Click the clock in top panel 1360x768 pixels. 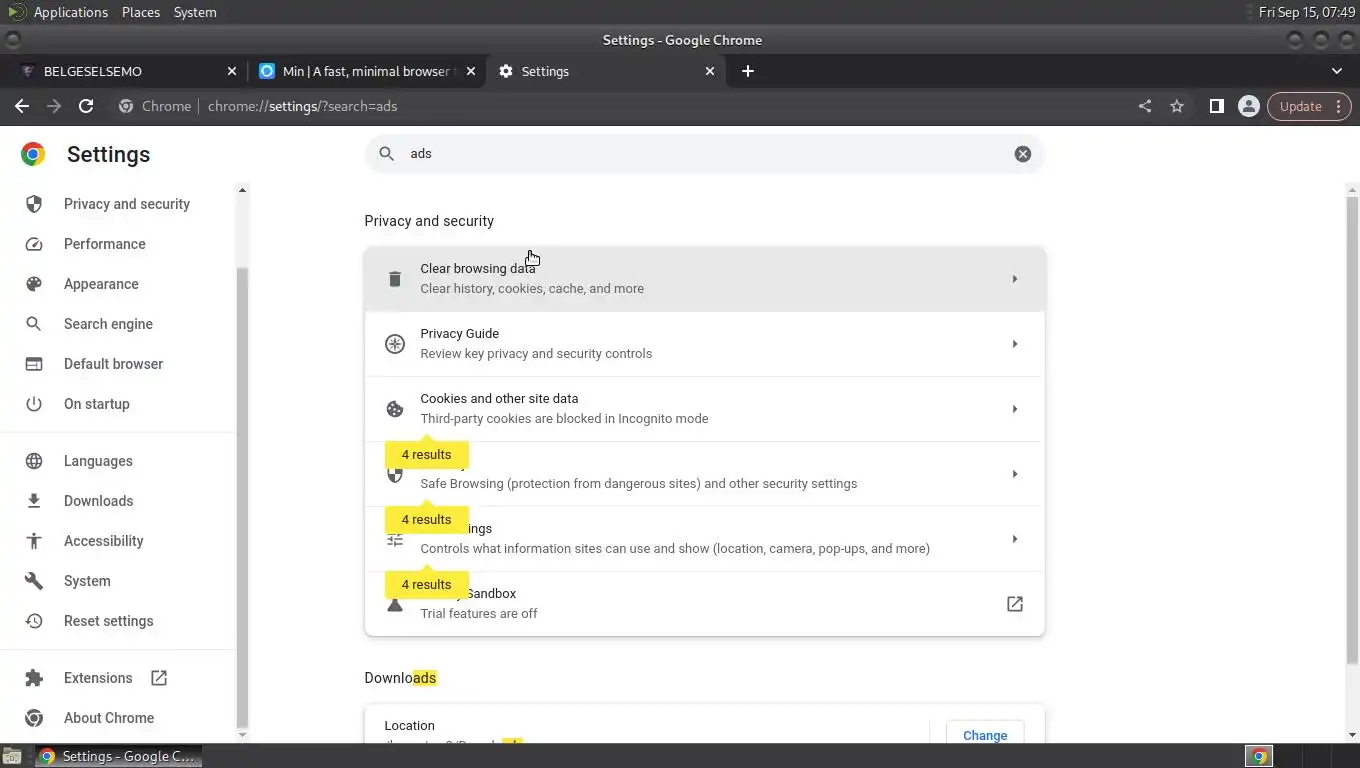click(1306, 12)
